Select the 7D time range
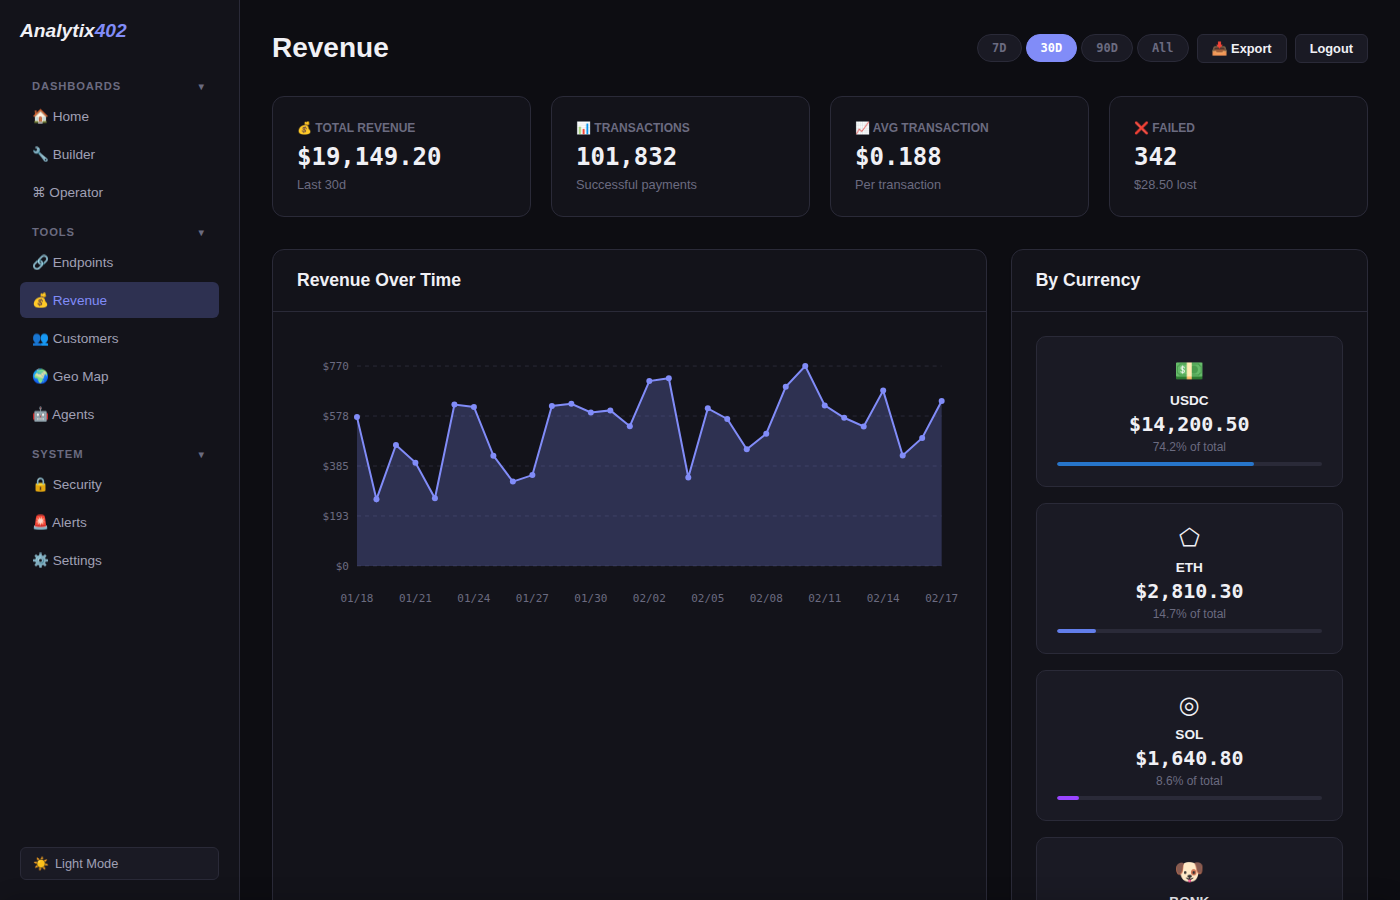This screenshot has width=1400, height=900. 999,48
